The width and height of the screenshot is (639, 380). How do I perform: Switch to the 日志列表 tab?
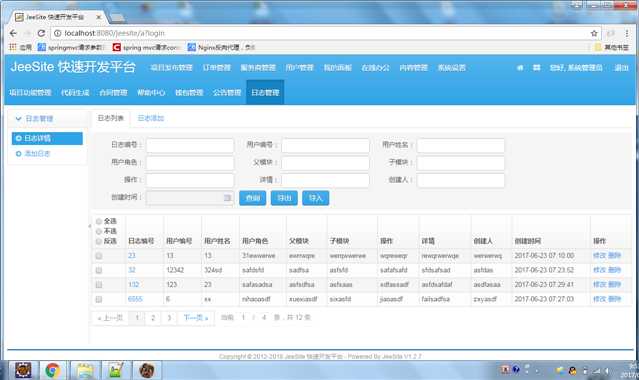110,118
